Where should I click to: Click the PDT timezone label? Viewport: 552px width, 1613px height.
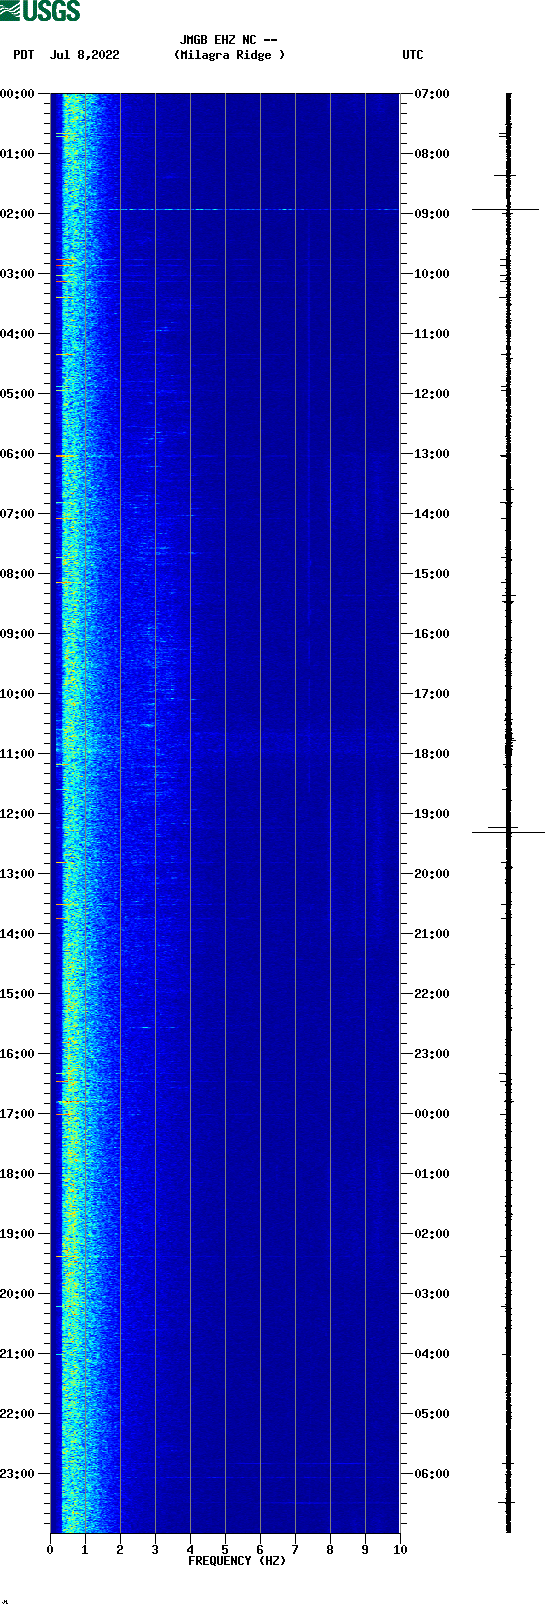coord(24,55)
